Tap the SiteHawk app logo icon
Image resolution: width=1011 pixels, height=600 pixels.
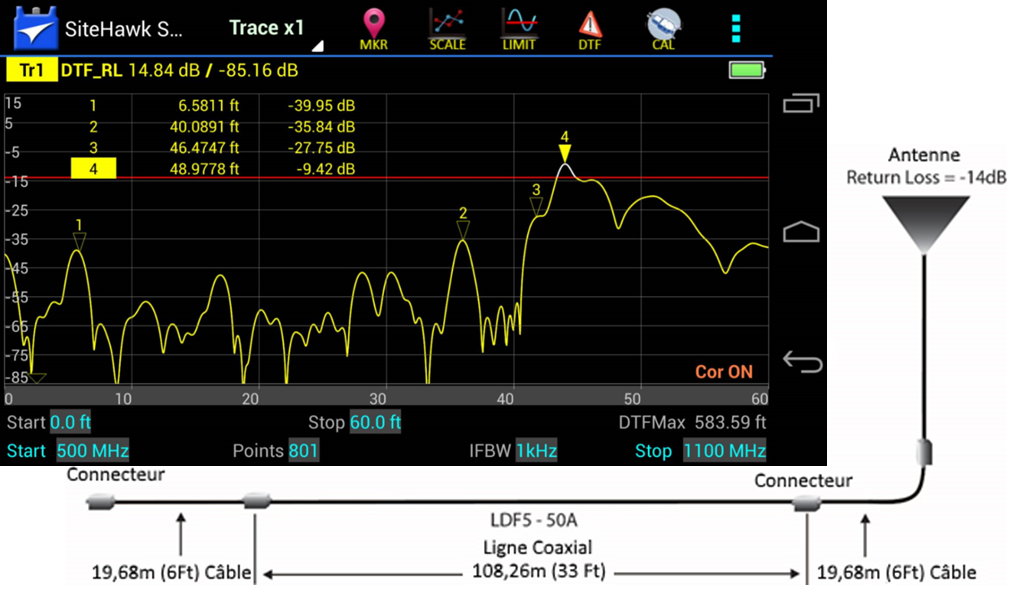(x=35, y=29)
